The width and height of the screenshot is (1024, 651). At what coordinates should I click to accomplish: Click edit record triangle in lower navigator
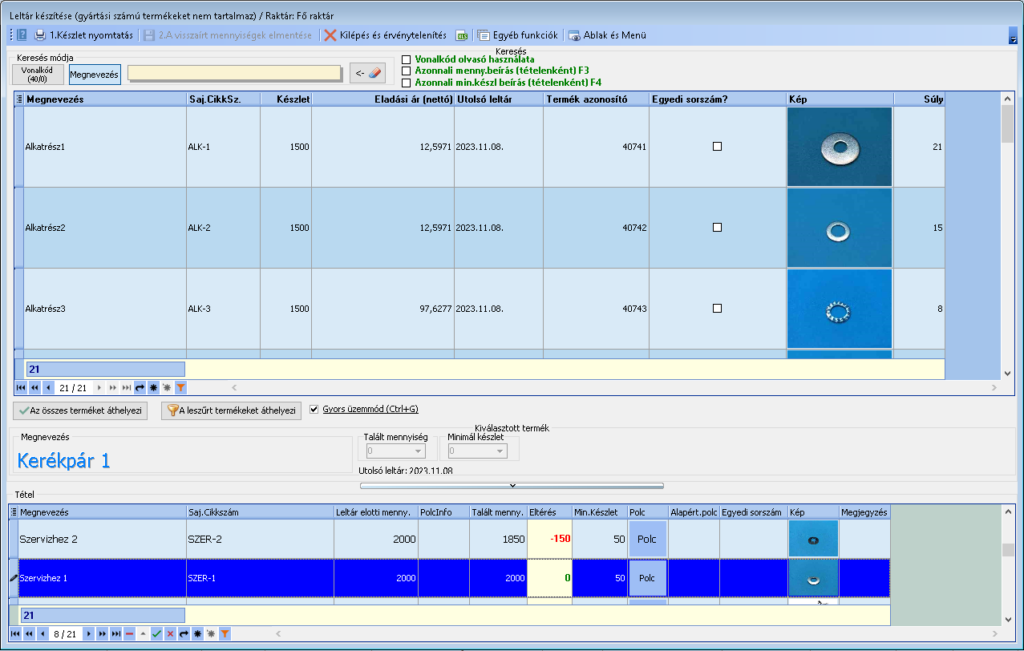(143, 633)
